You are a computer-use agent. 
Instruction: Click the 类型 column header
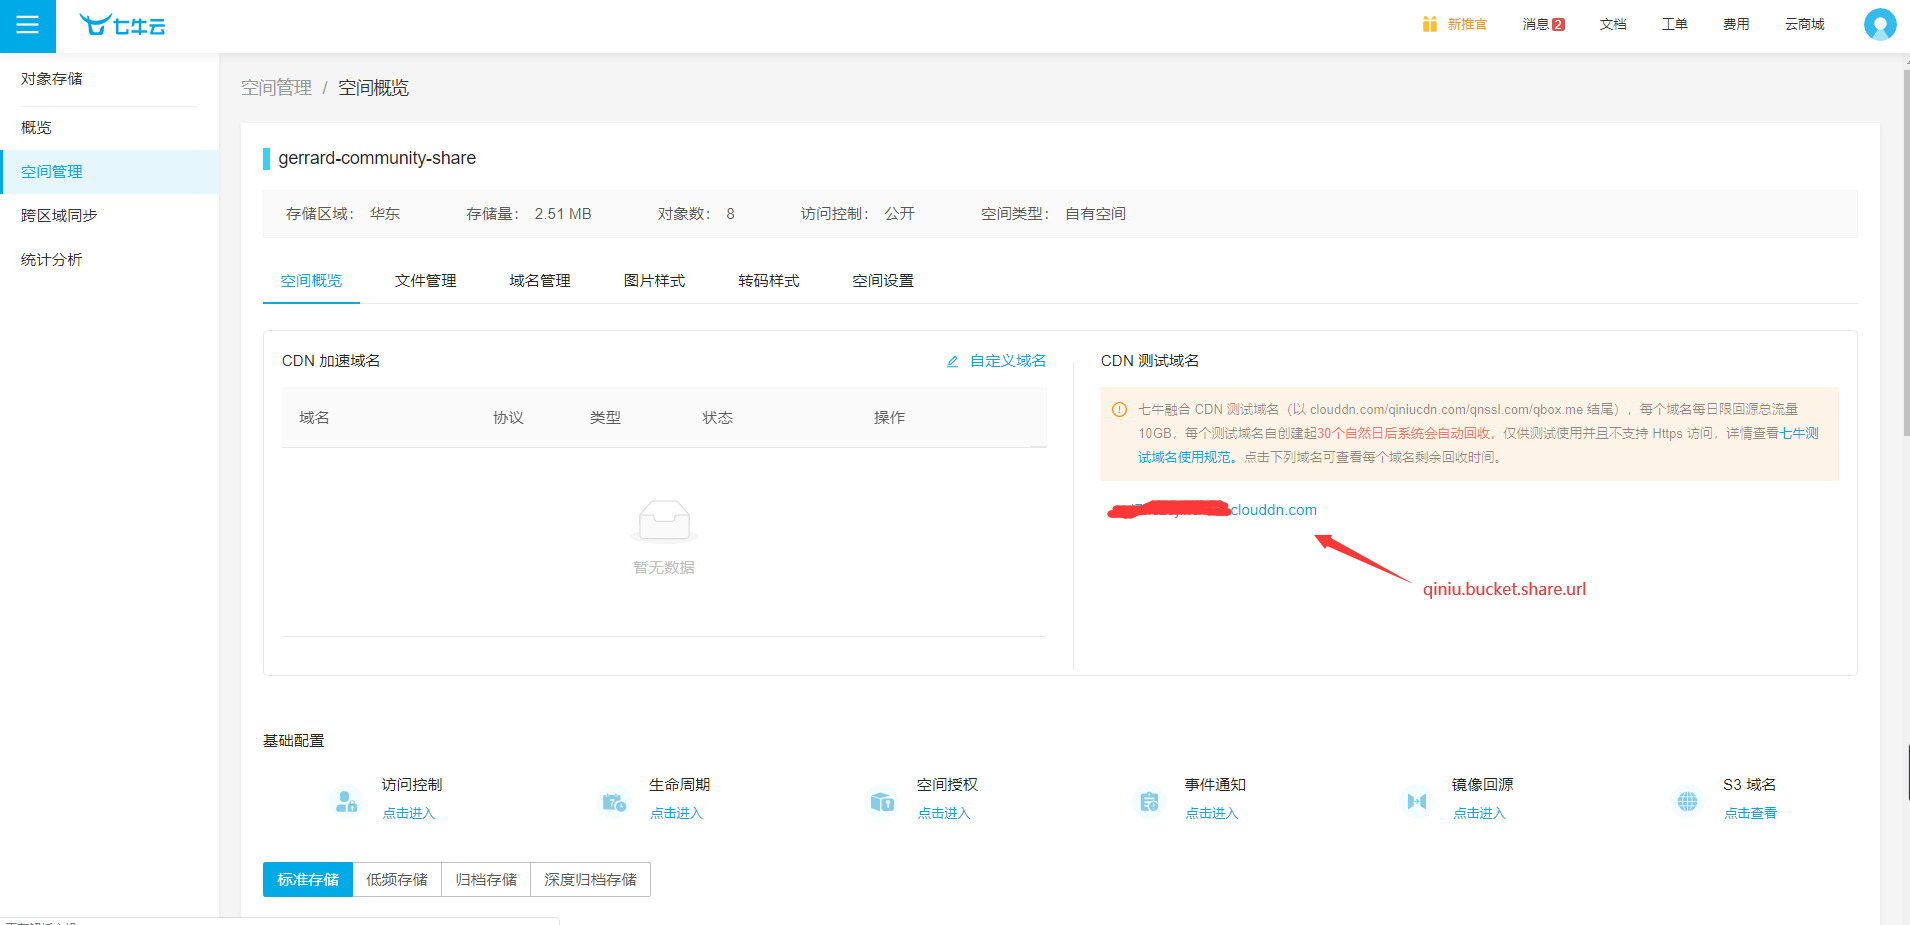606,418
